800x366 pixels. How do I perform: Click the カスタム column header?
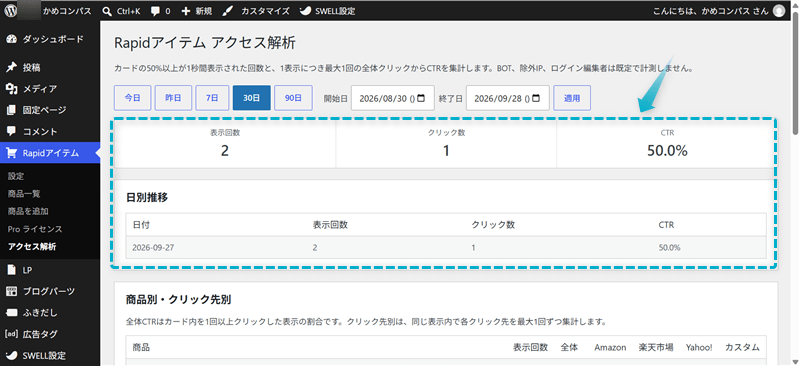pyautogui.click(x=742, y=347)
